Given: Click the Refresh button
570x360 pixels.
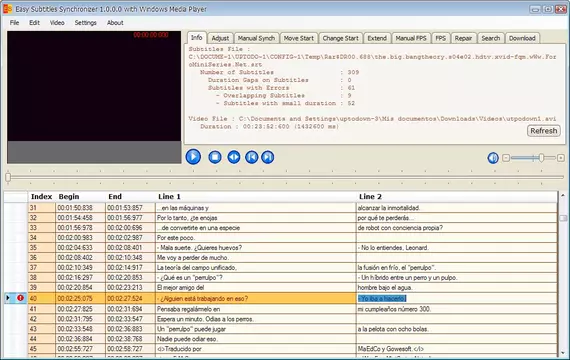Looking at the screenshot, I should (x=543, y=131).
